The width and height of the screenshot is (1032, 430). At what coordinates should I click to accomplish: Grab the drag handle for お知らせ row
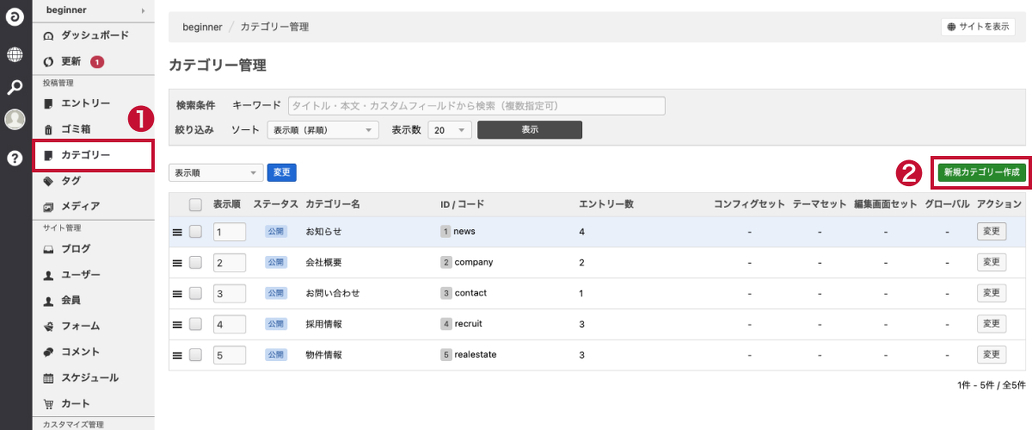(x=177, y=232)
